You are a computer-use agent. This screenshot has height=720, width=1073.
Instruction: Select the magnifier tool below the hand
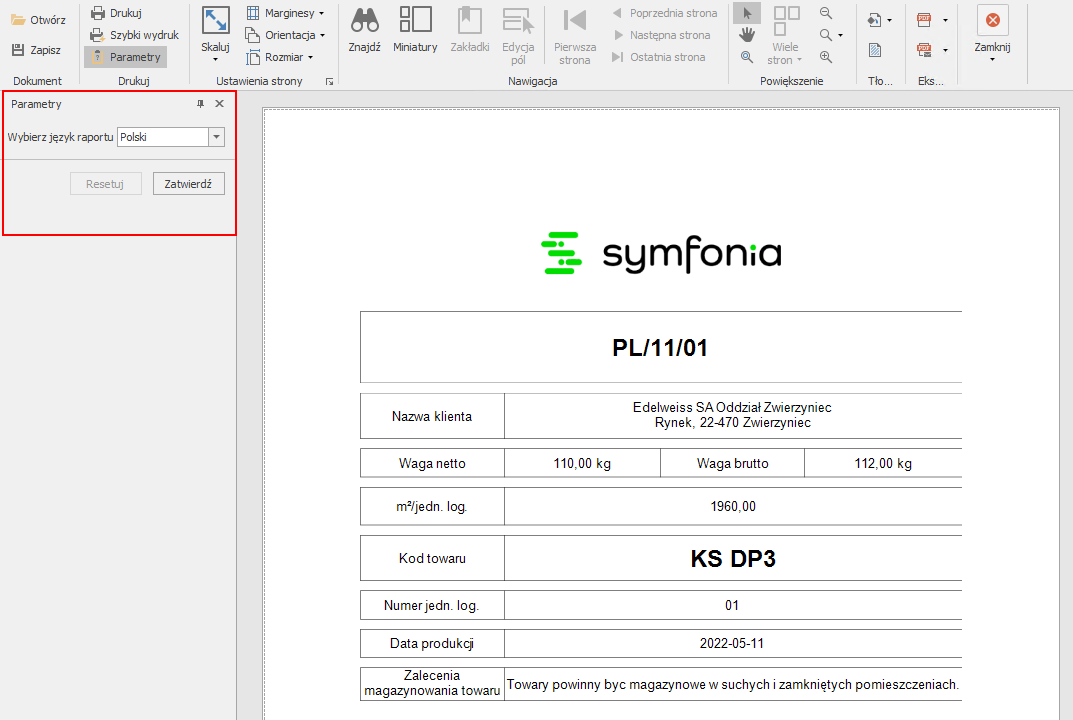coord(747,57)
